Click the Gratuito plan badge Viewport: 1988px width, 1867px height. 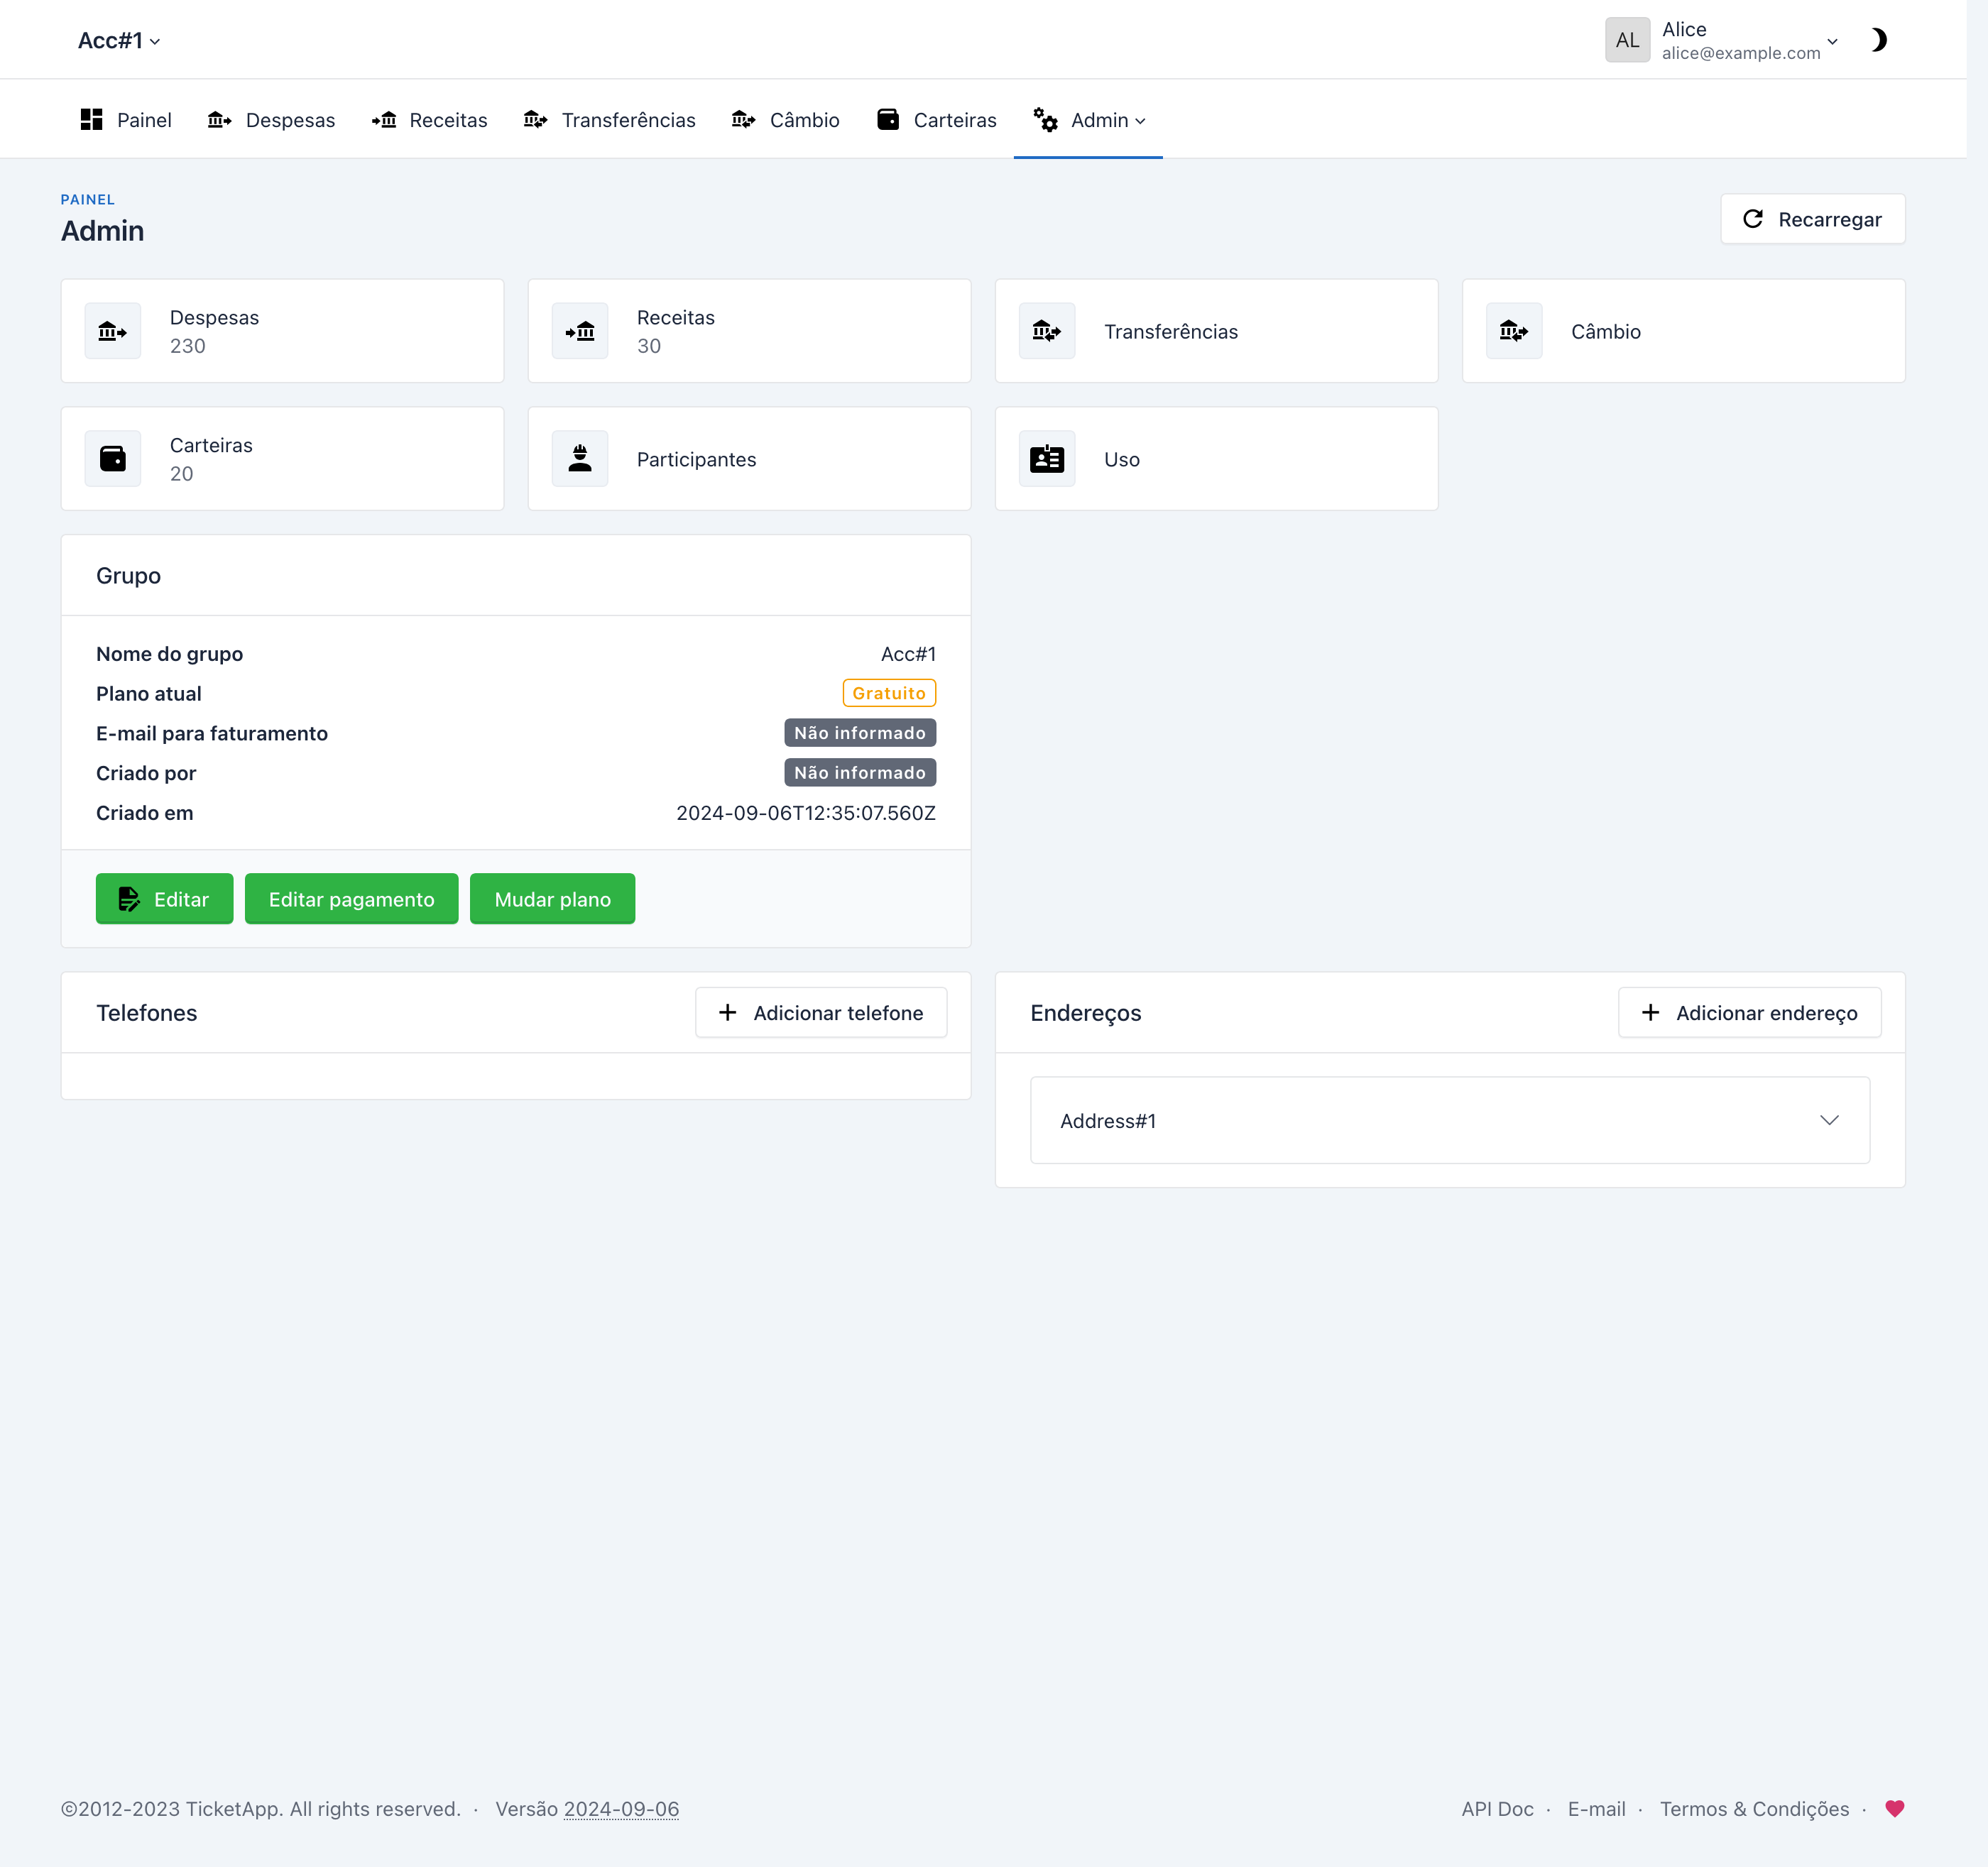889,693
